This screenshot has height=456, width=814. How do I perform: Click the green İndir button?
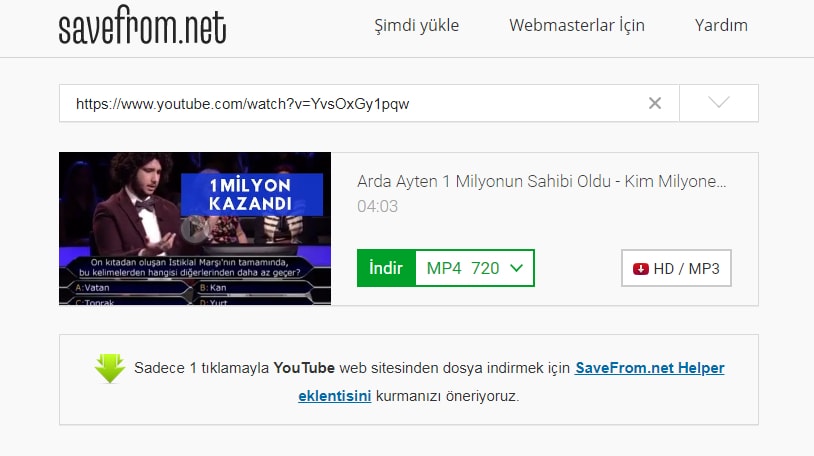[x=386, y=268]
